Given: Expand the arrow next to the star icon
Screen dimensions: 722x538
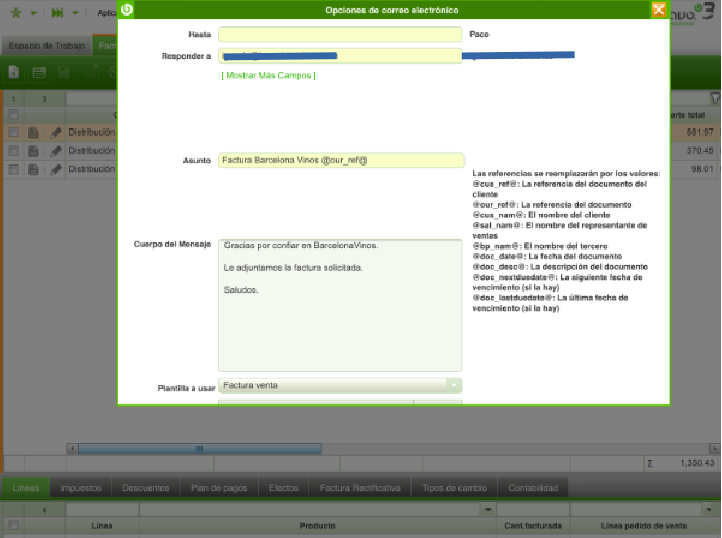Looking at the screenshot, I should pyautogui.click(x=33, y=13).
